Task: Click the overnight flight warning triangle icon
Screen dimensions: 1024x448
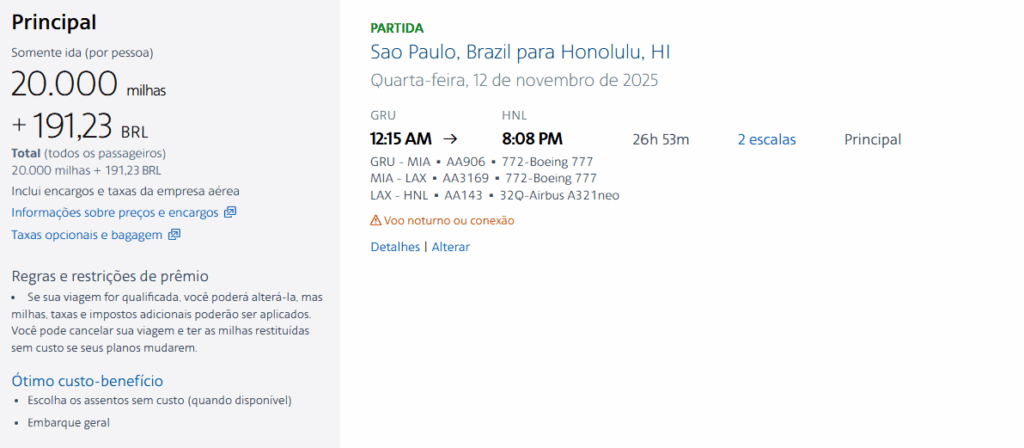Action: coord(376,220)
